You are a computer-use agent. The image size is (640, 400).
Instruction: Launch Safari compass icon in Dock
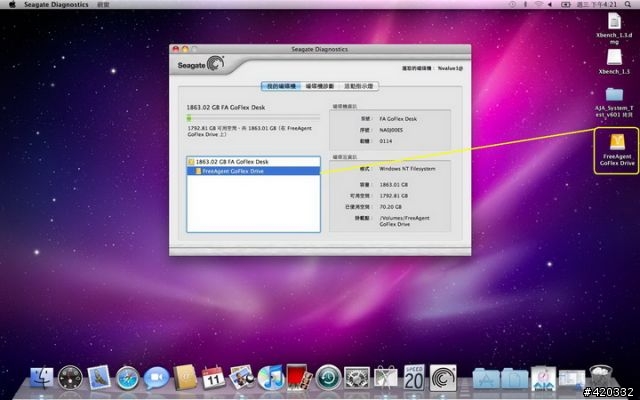point(127,378)
